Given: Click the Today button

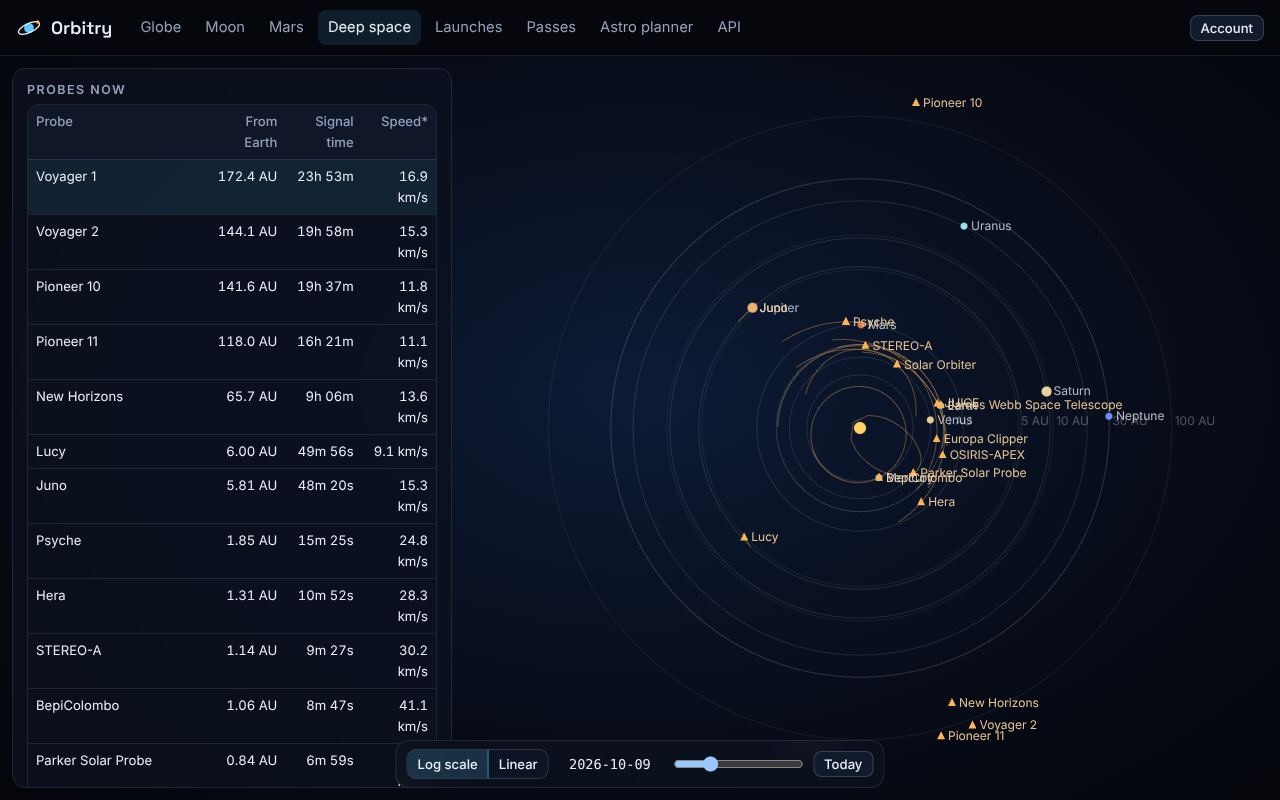Looking at the screenshot, I should (x=843, y=764).
